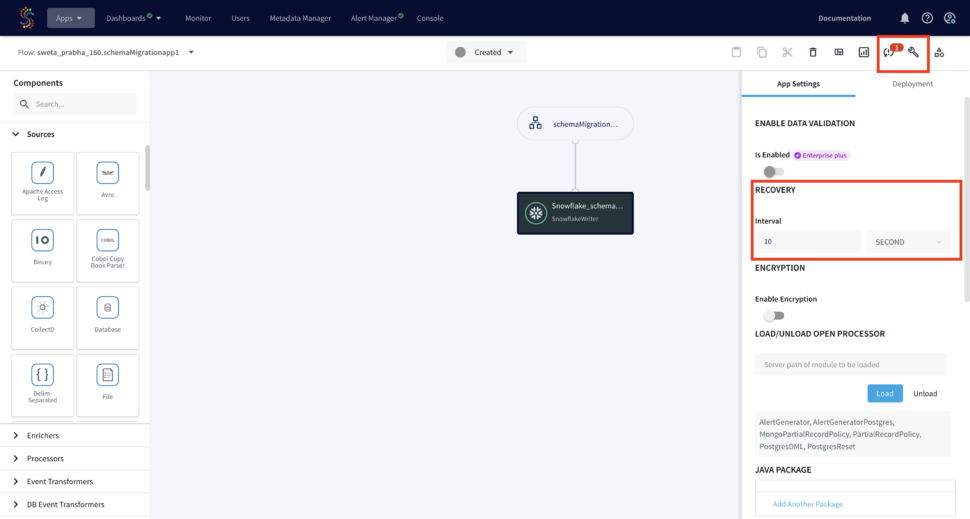Image resolution: width=970 pixels, height=519 pixels.
Task: Select the Cobol Copy Book Parser source
Action: click(x=107, y=249)
